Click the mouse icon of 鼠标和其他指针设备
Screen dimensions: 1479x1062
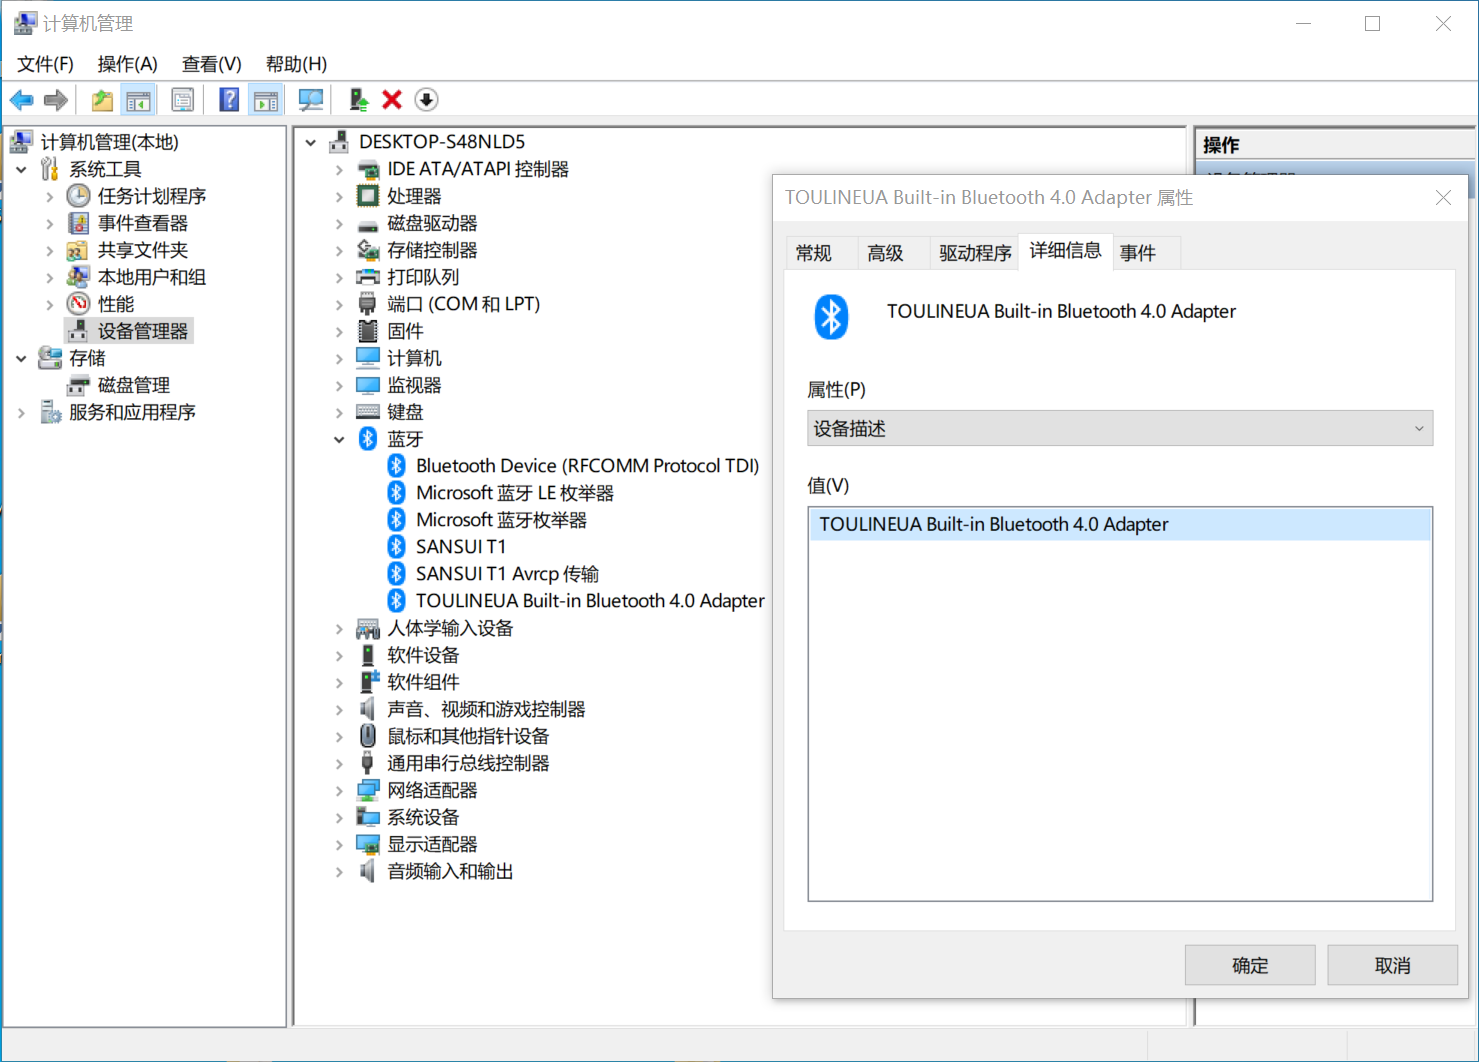tap(368, 735)
